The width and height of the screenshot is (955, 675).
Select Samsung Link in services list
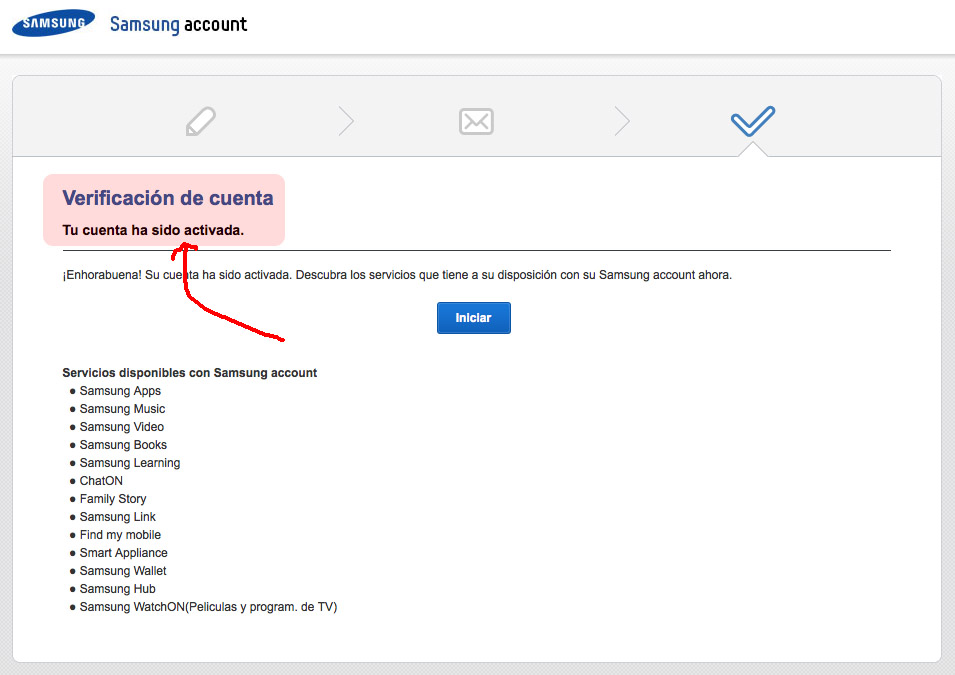pyautogui.click(x=118, y=517)
